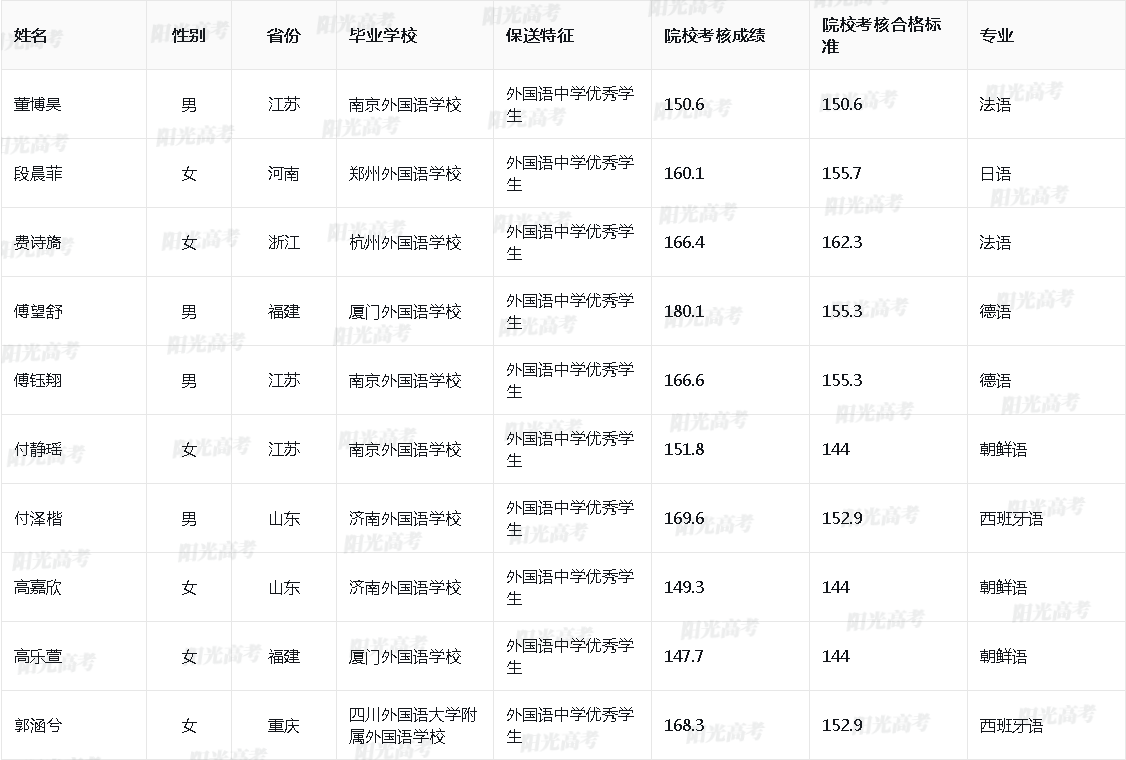Viewport: 1126px width, 760px height.
Task: Click score 180.1
Action: click(684, 311)
